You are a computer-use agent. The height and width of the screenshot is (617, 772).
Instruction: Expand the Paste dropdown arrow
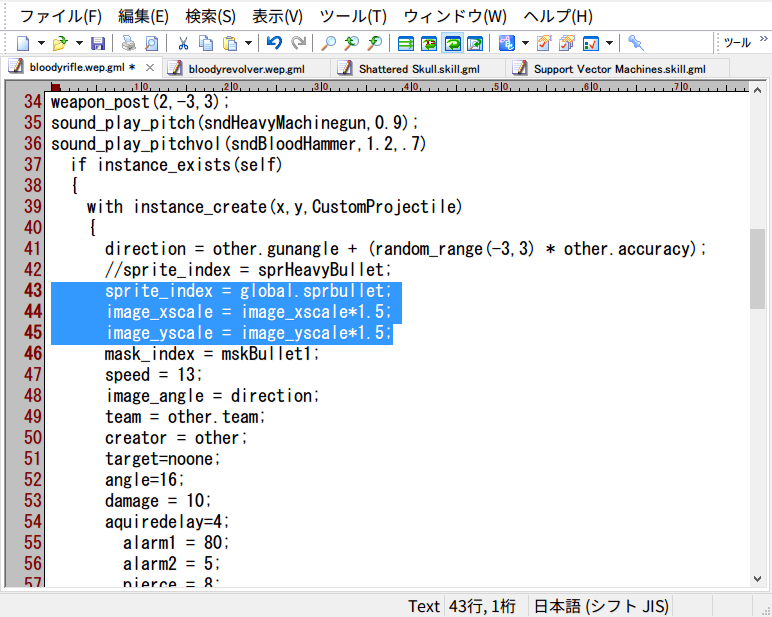pyautogui.click(x=247, y=43)
